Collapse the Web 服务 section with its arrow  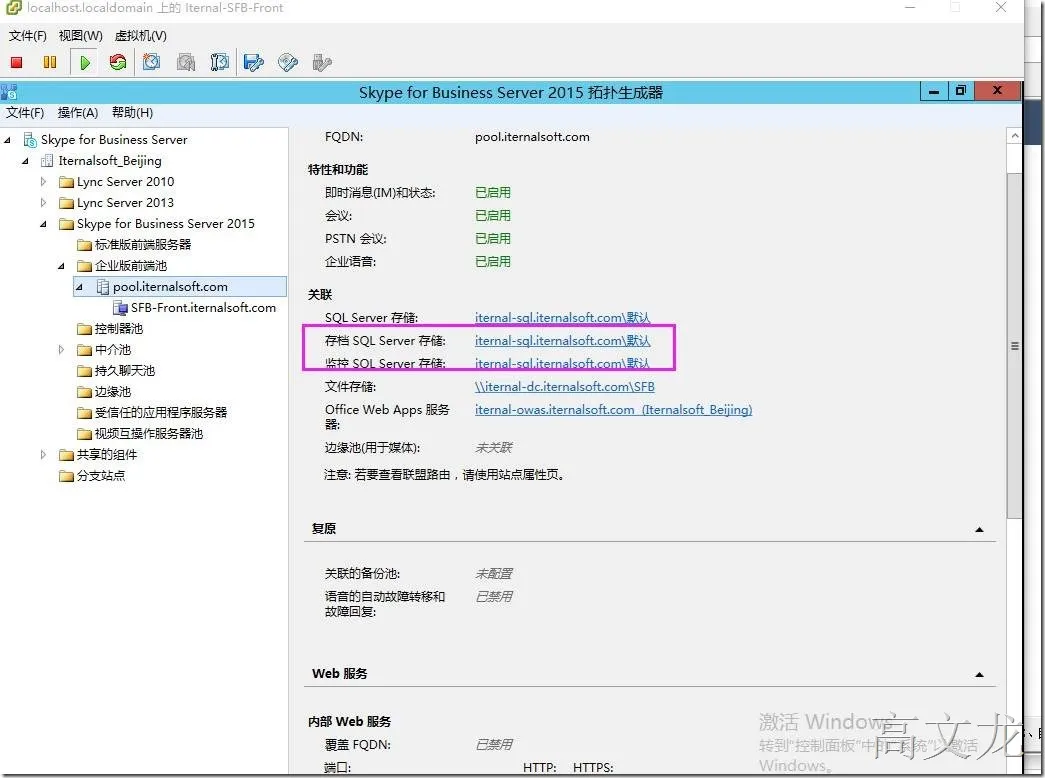979,675
